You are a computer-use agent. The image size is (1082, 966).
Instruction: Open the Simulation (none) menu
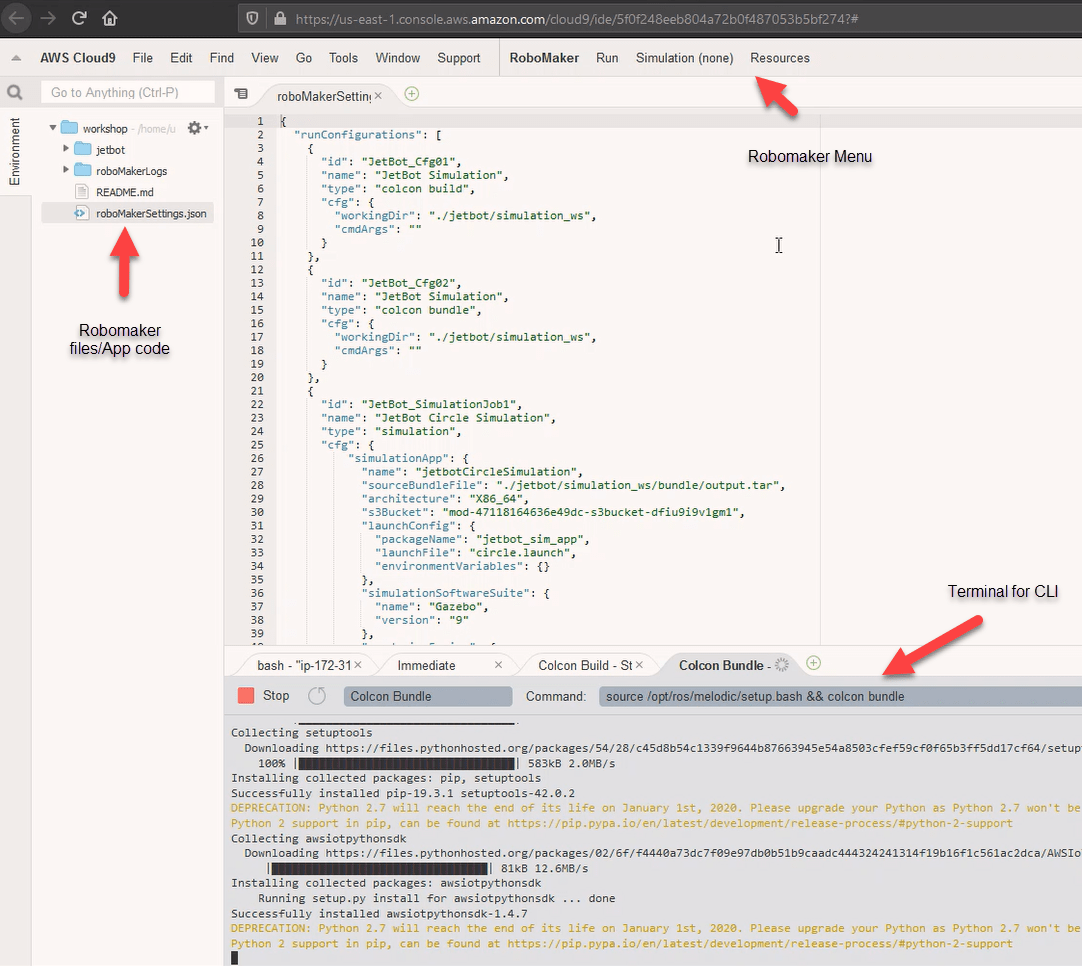pyautogui.click(x=684, y=58)
